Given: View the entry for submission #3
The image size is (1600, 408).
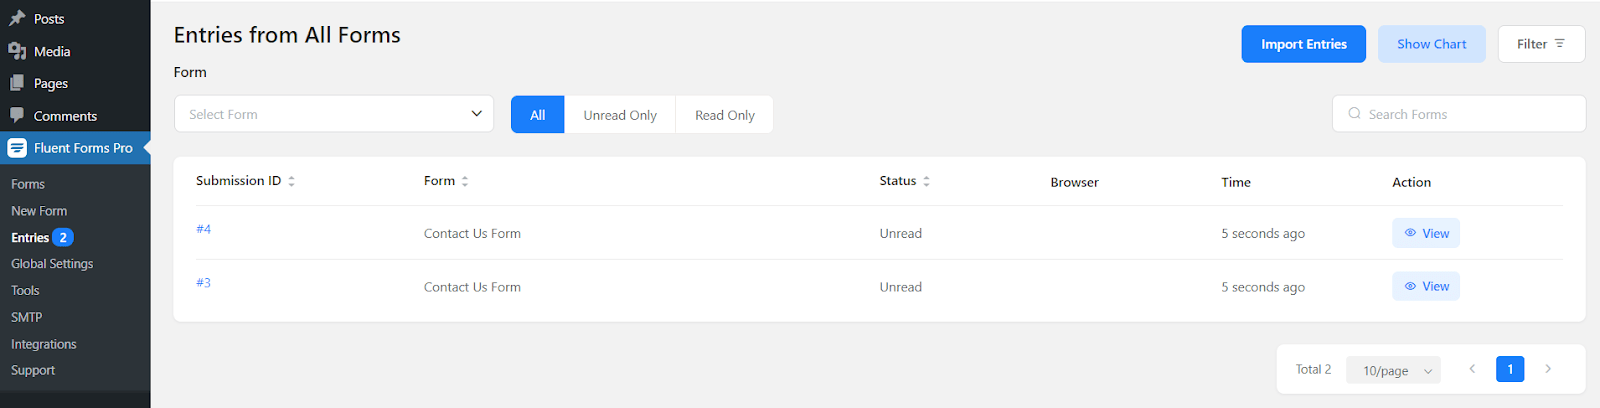Looking at the screenshot, I should (x=1426, y=286).
